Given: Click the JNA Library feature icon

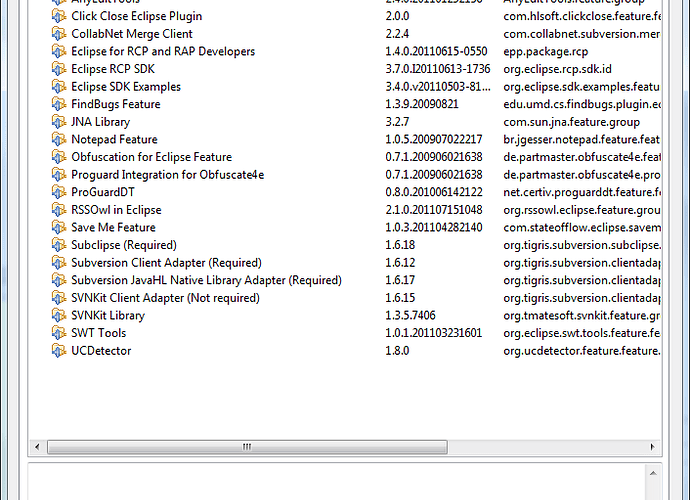Looking at the screenshot, I should (x=59, y=122).
